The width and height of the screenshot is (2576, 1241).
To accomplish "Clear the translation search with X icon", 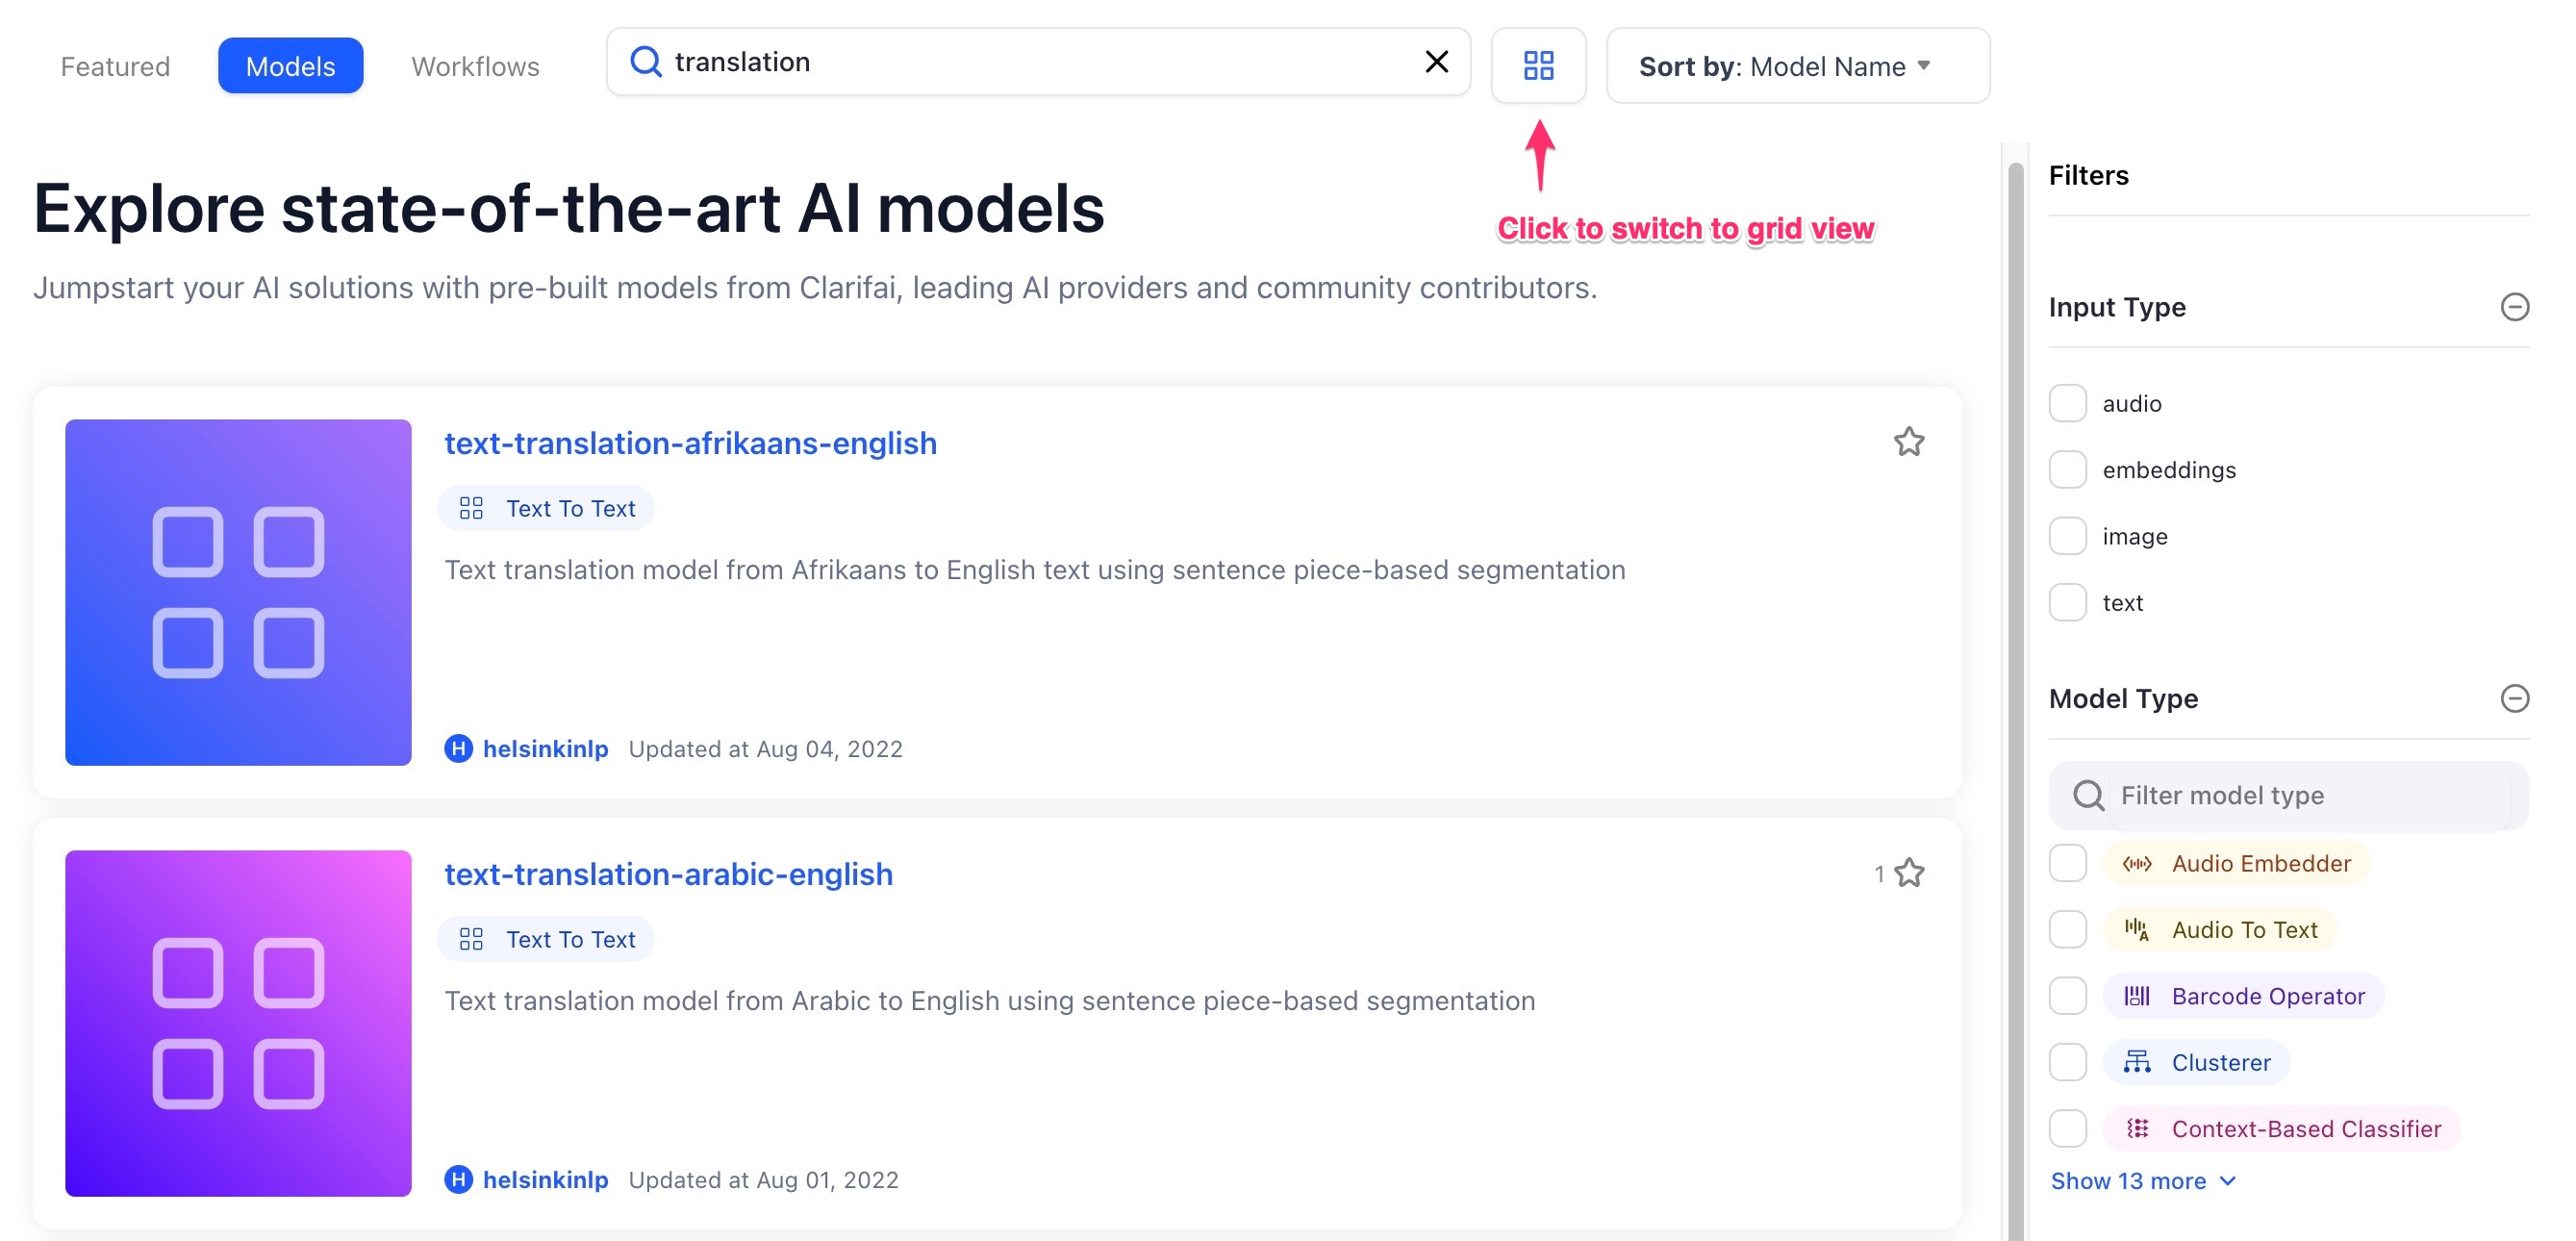I will 1436,62.
